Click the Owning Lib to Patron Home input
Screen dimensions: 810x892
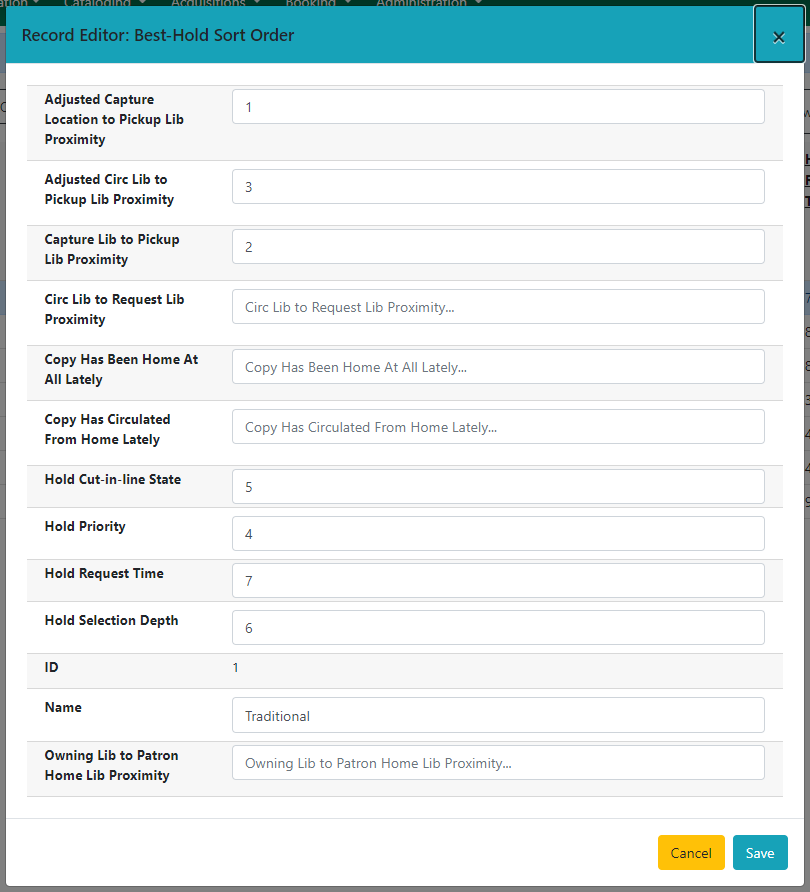(497, 762)
